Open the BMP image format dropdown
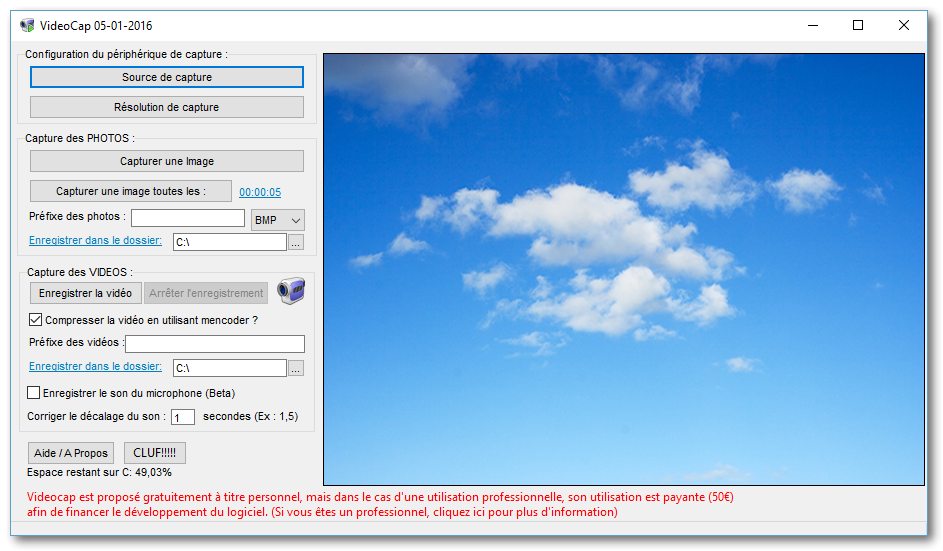Viewport: 943px width, 551px height. point(278,219)
